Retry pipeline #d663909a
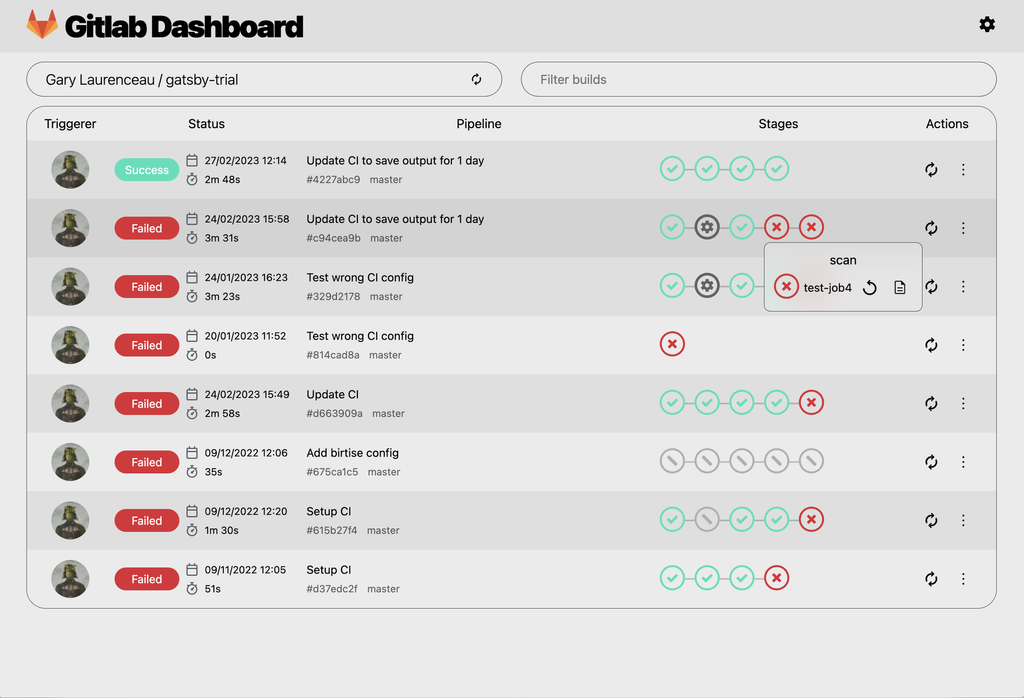 [x=931, y=404]
